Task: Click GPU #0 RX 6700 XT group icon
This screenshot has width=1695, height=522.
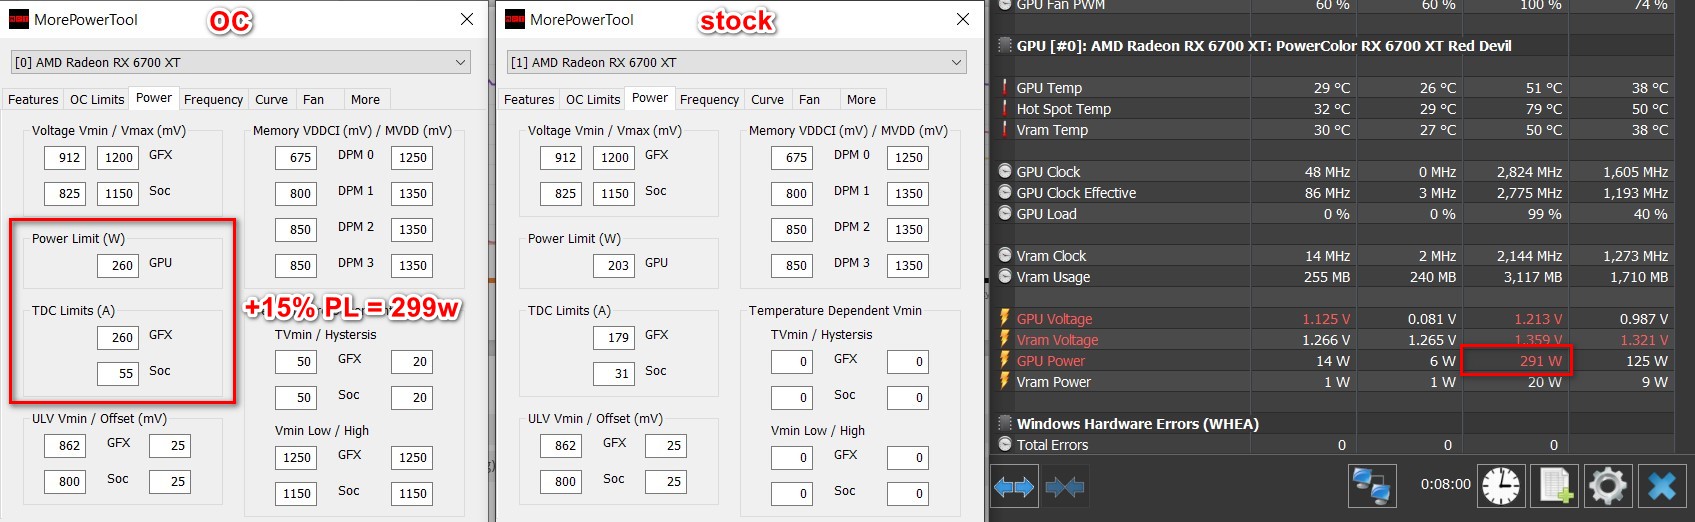Action: [x=1005, y=46]
